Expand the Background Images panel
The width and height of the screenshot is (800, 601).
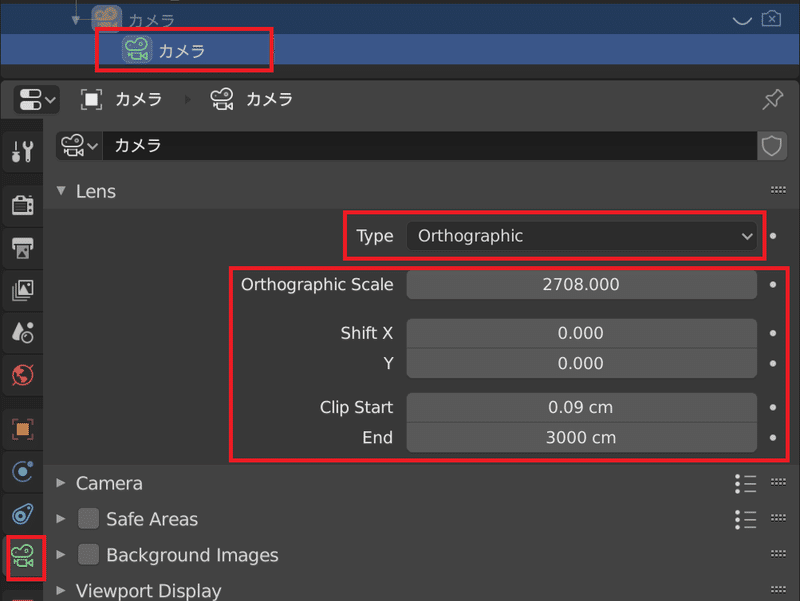pyautogui.click(x=61, y=555)
